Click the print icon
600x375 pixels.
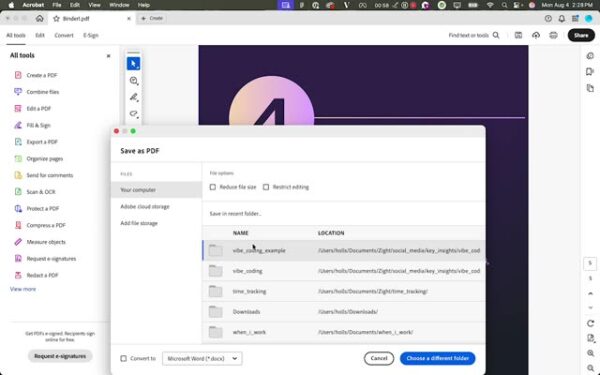553,35
